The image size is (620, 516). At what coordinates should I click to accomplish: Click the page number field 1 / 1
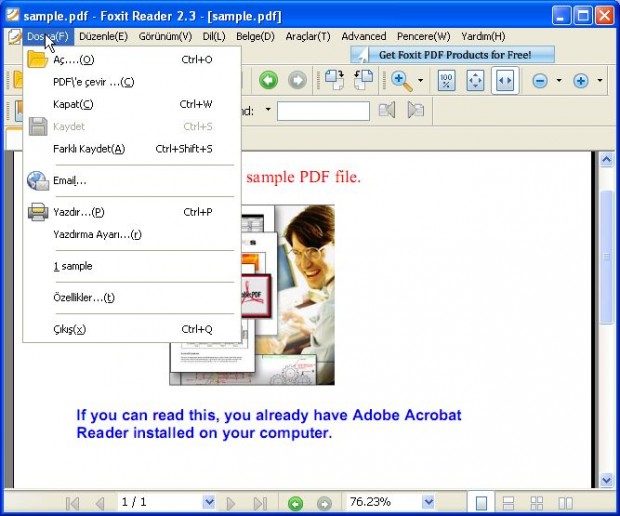pyautogui.click(x=161, y=502)
